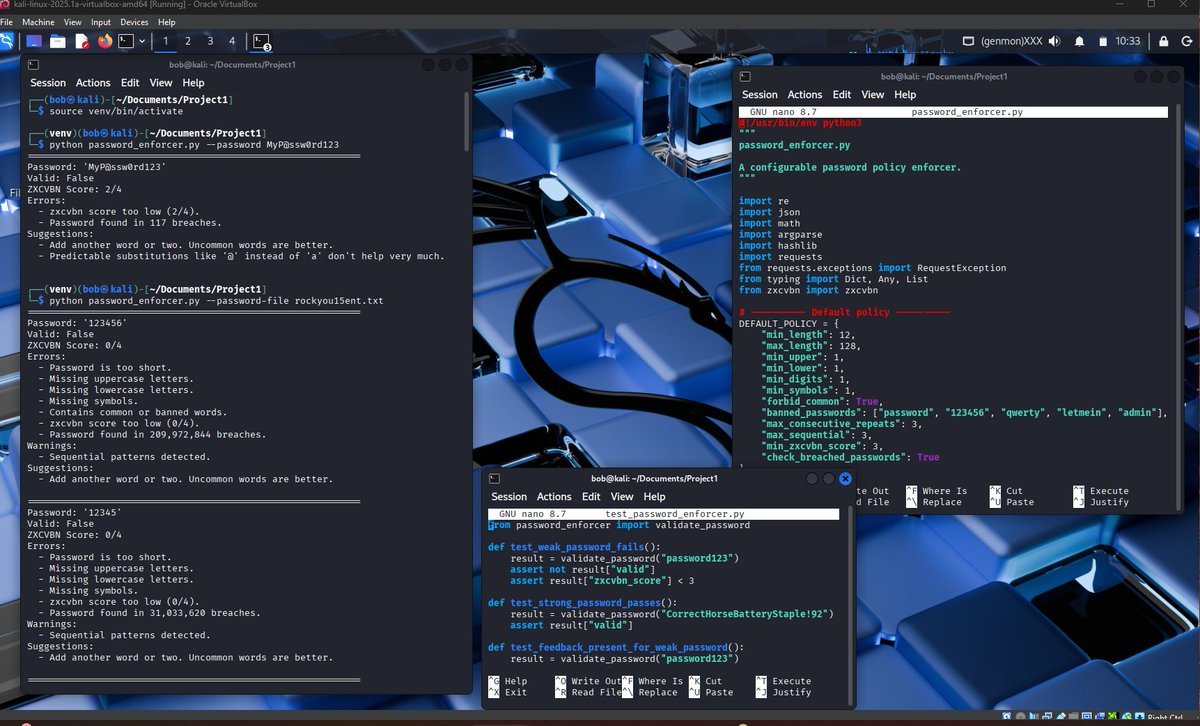The height and width of the screenshot is (726, 1200).
Task: Click the "def test_weak_password_fails" line
Action: [x=575, y=547]
